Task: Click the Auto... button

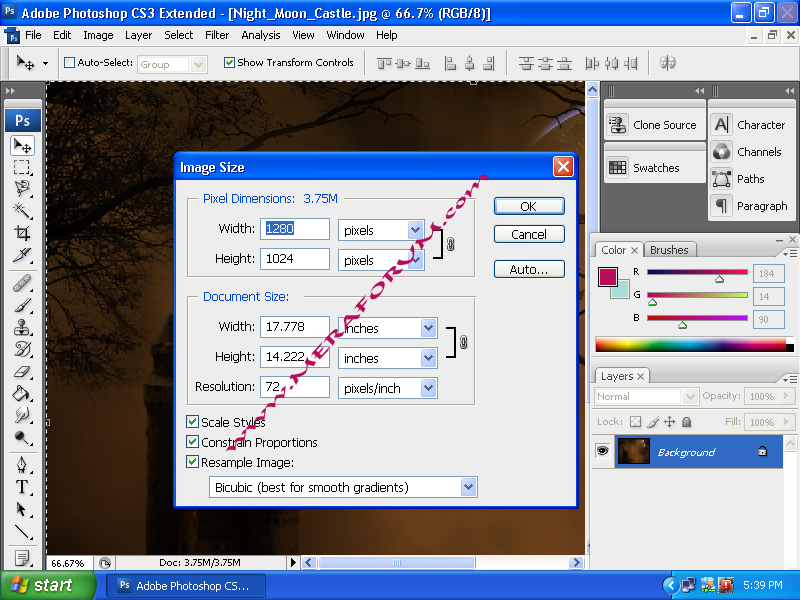Action: [x=529, y=269]
